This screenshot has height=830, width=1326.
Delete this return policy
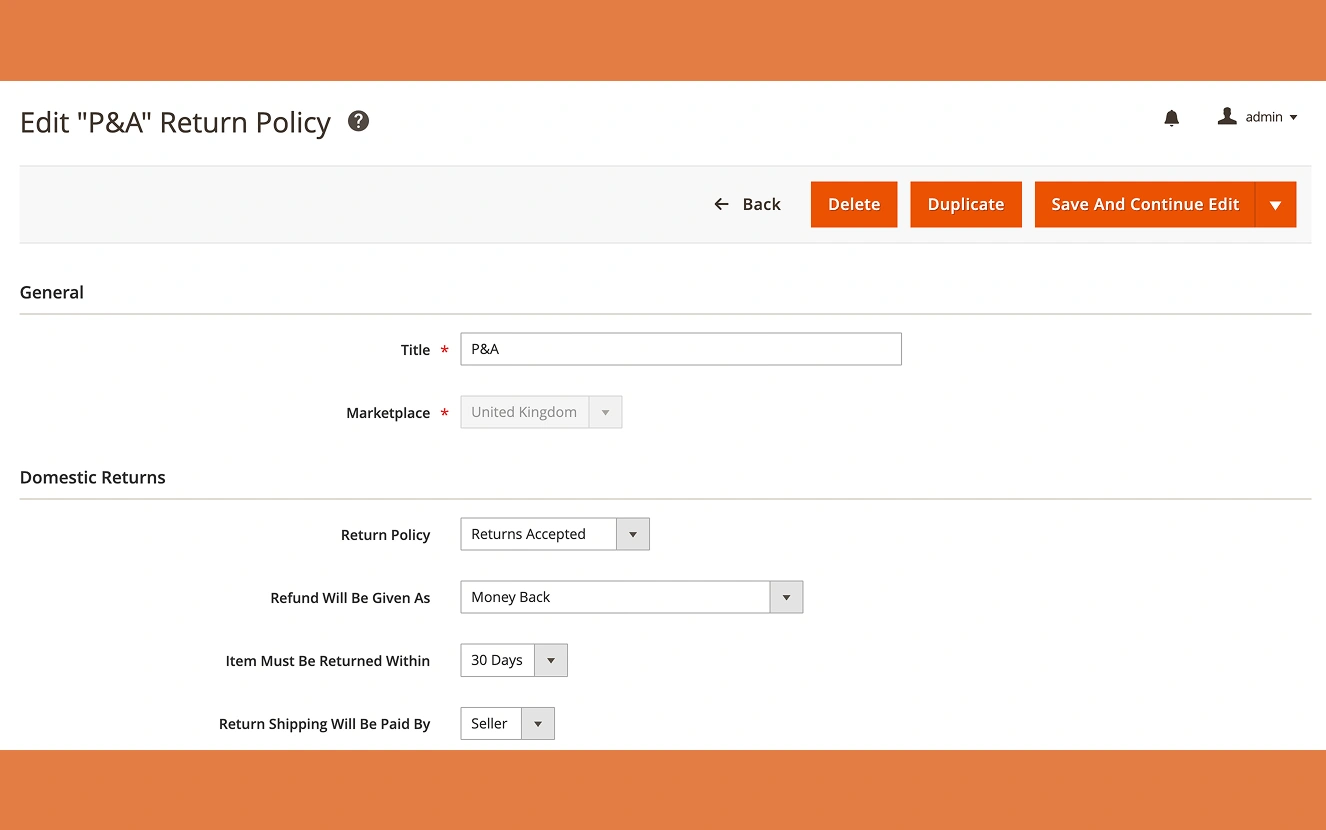[x=854, y=204]
